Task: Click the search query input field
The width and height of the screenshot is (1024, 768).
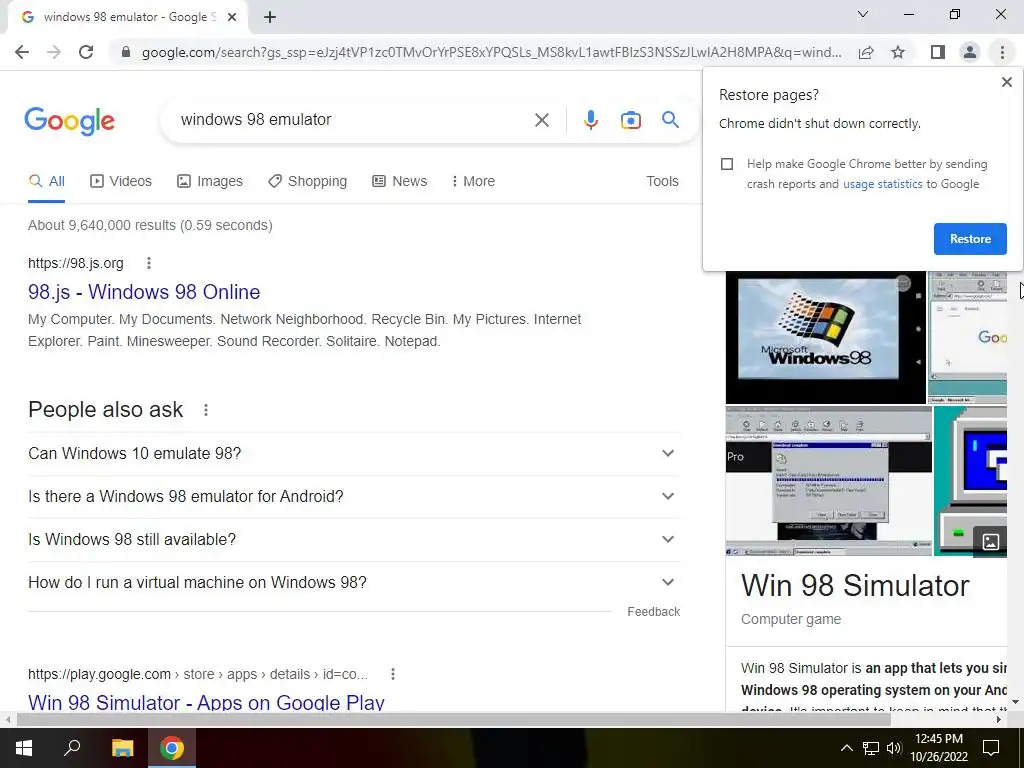Action: pos(353,120)
